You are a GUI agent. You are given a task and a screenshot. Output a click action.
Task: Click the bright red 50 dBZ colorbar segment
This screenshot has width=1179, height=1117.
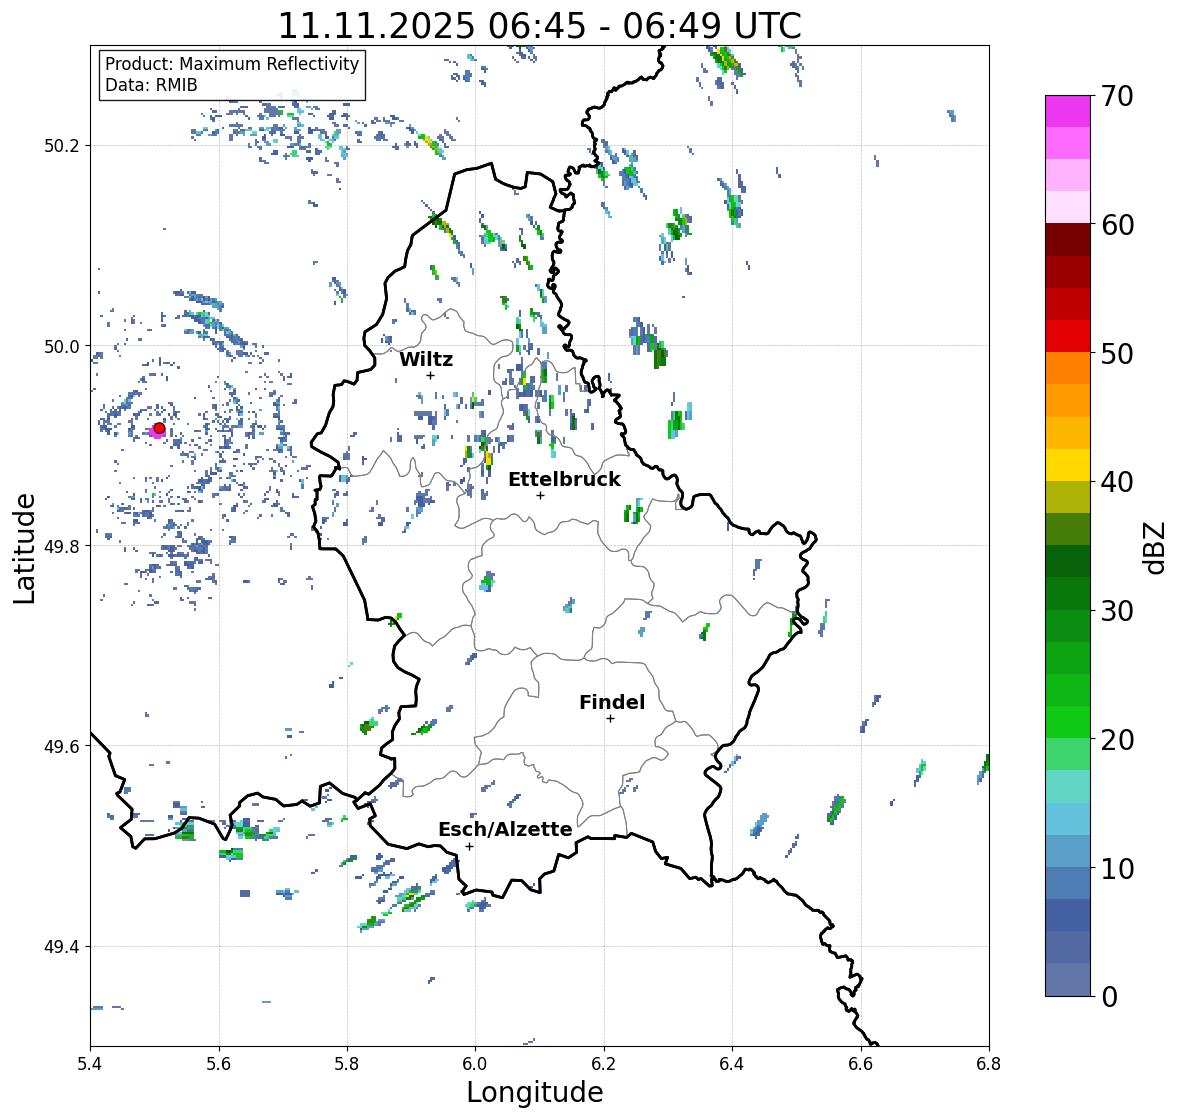point(1068,337)
